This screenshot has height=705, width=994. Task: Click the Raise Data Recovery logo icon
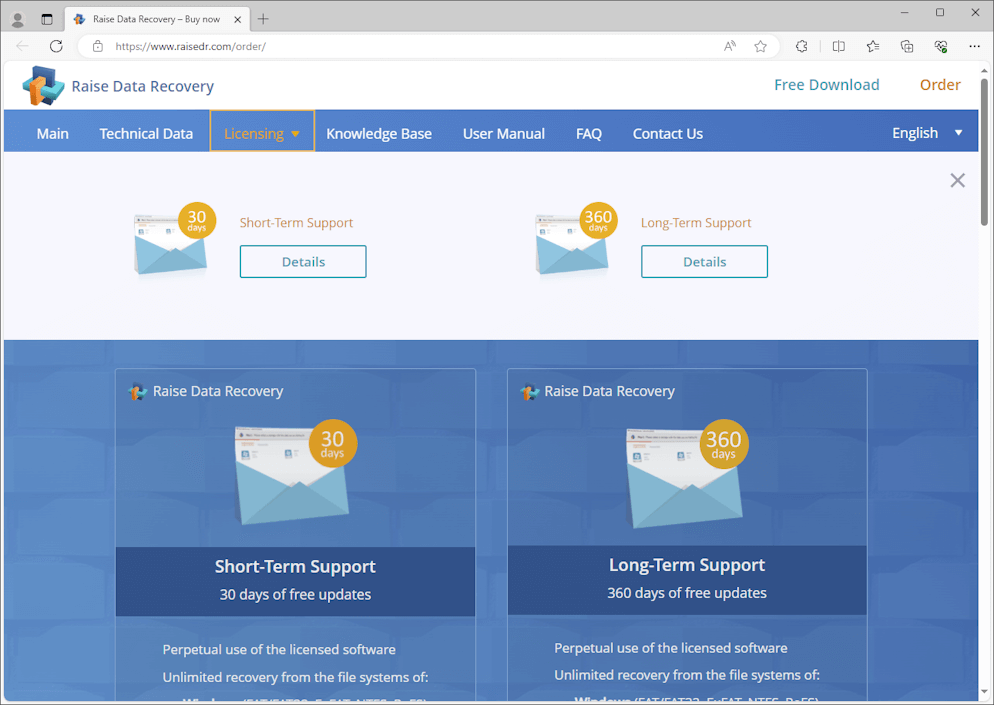43,86
